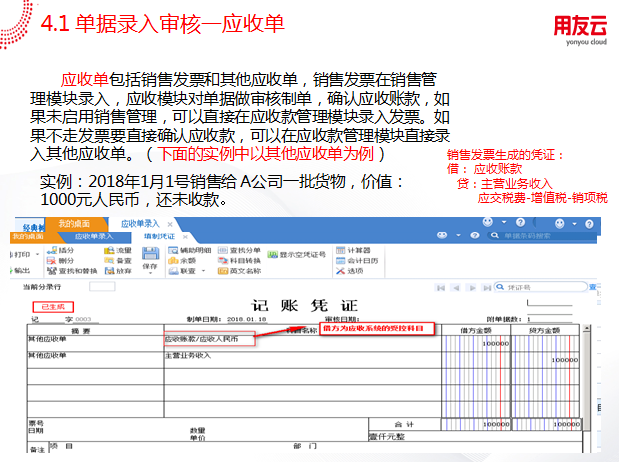619x462 pixels.
Task: Open 查找和替换 find and replace
Action: click(x=72, y=271)
